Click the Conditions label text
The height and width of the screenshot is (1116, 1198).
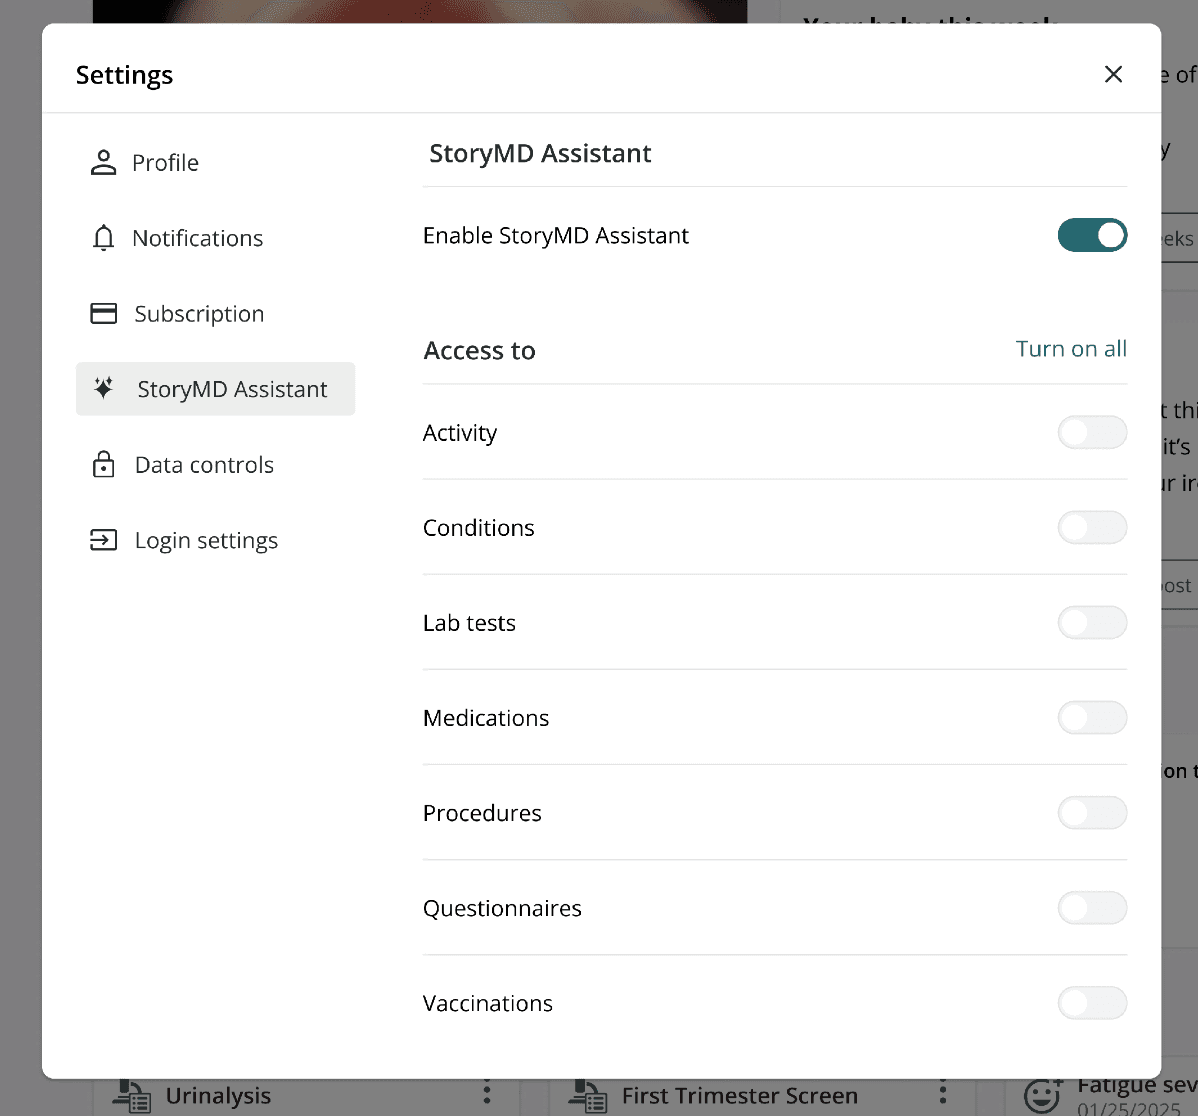(478, 528)
